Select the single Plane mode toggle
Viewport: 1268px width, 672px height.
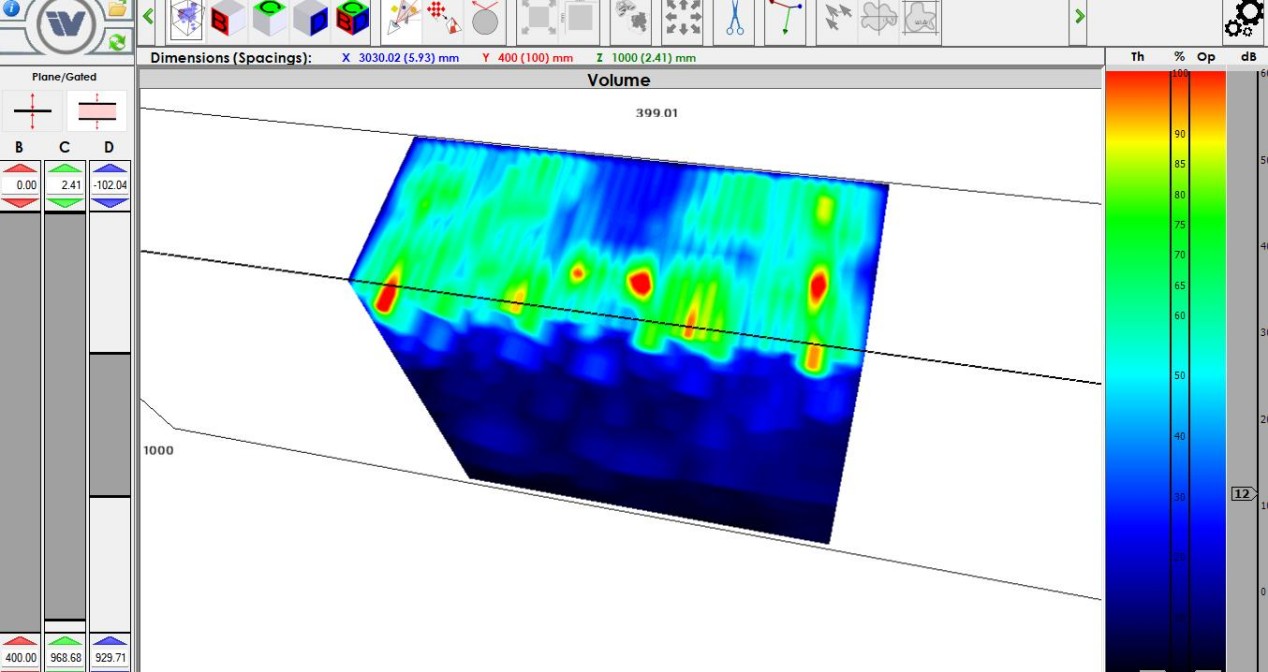pos(33,110)
